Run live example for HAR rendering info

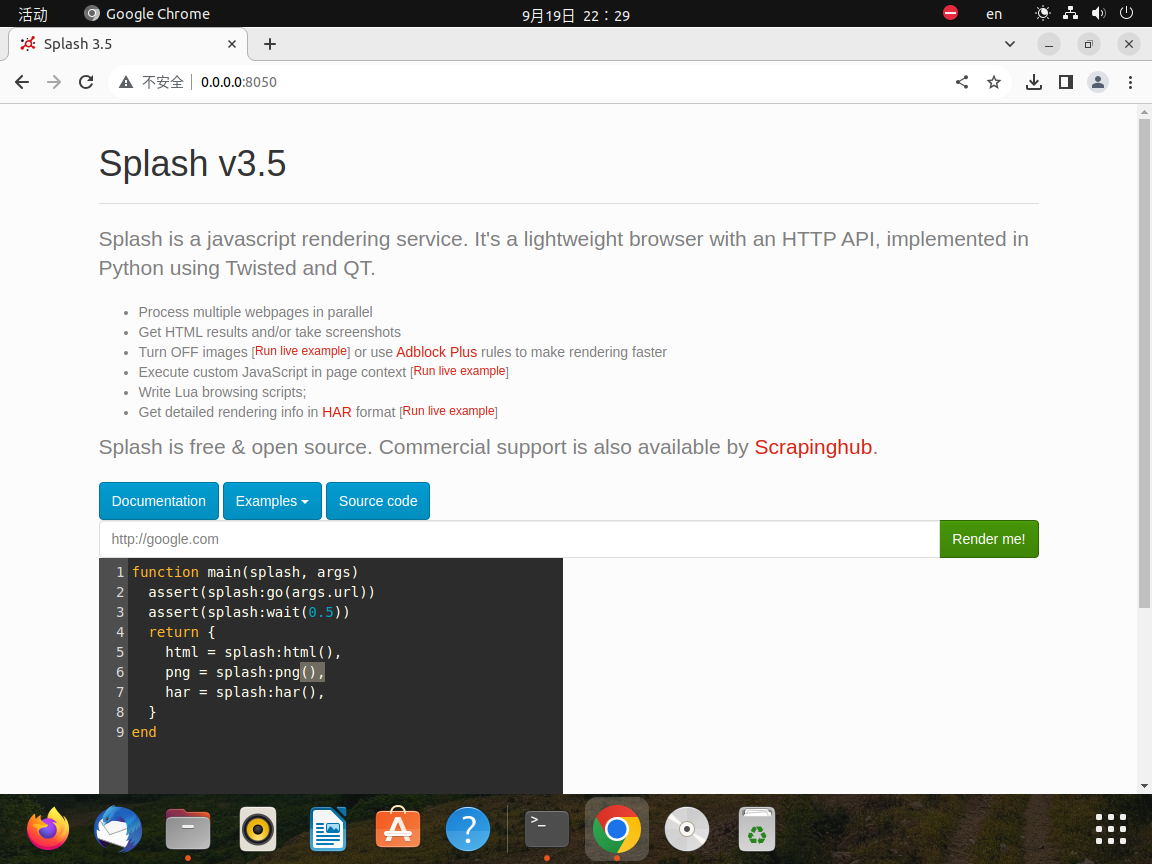coord(448,411)
